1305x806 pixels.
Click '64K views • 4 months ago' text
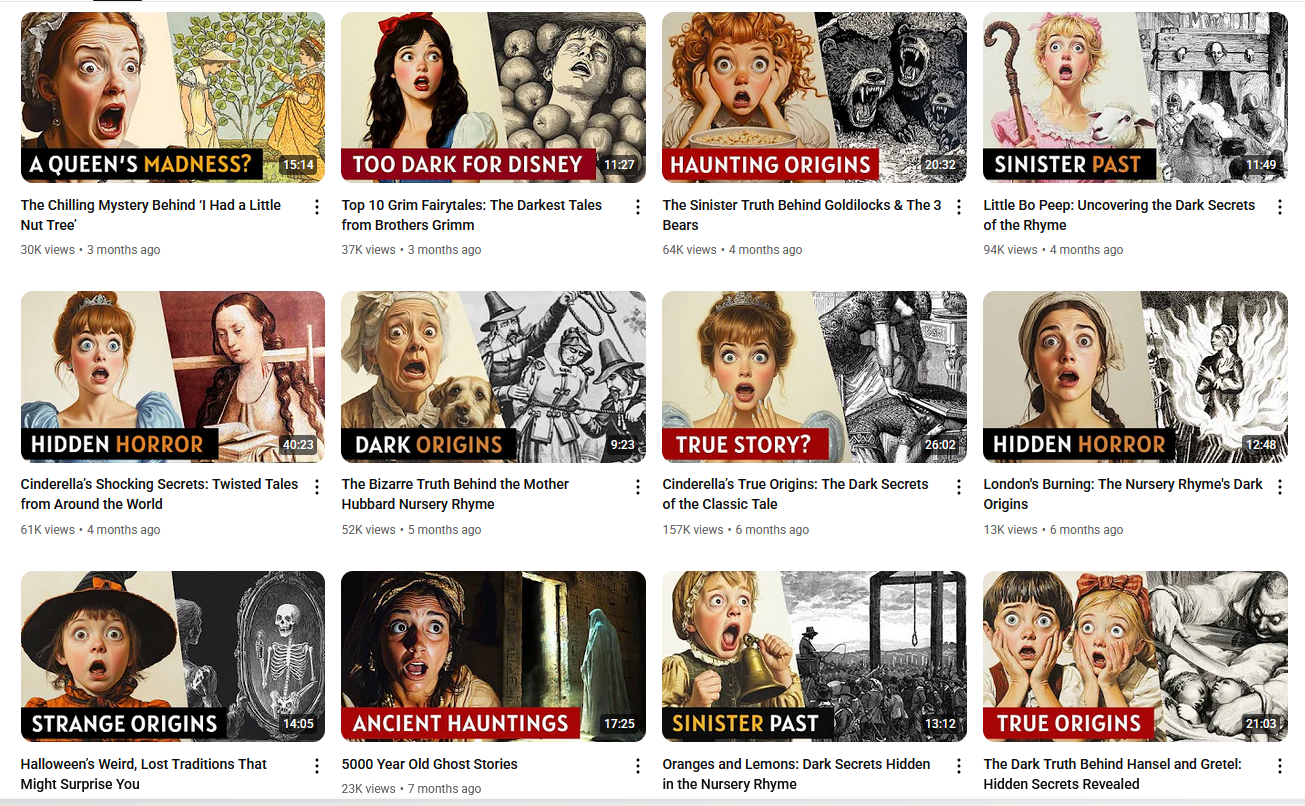[732, 250]
